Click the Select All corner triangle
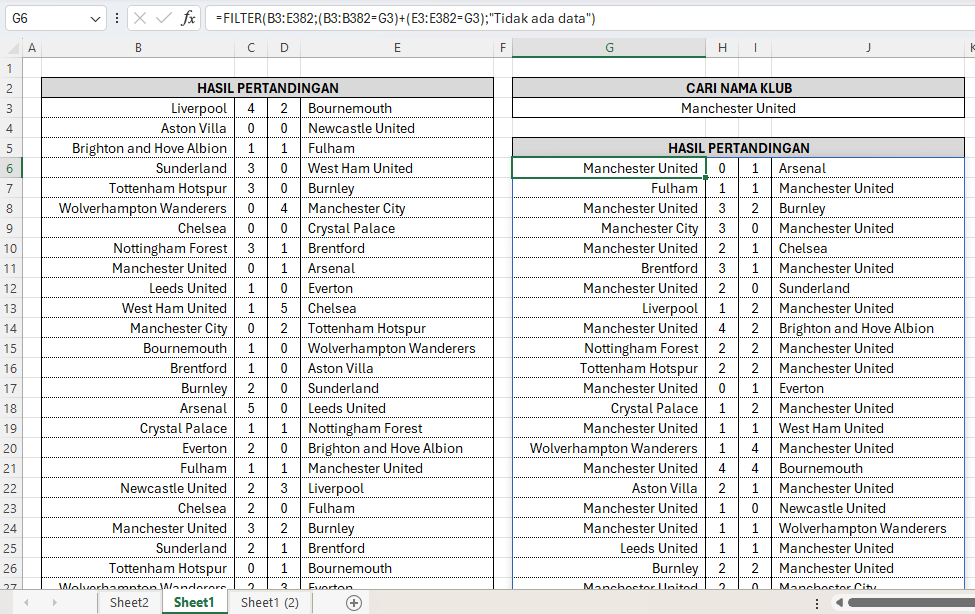Viewport: 975px width, 614px height. (x=11, y=48)
